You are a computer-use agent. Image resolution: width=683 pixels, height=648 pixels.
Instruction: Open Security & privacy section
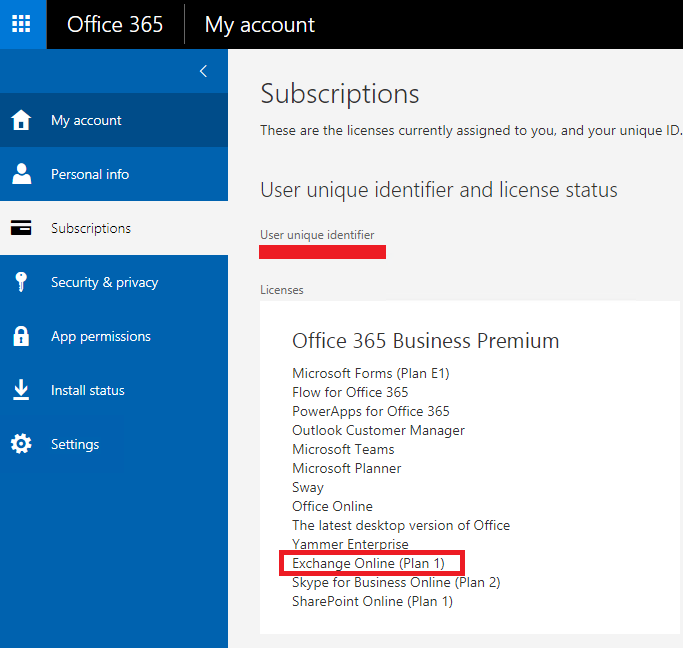pos(114,282)
